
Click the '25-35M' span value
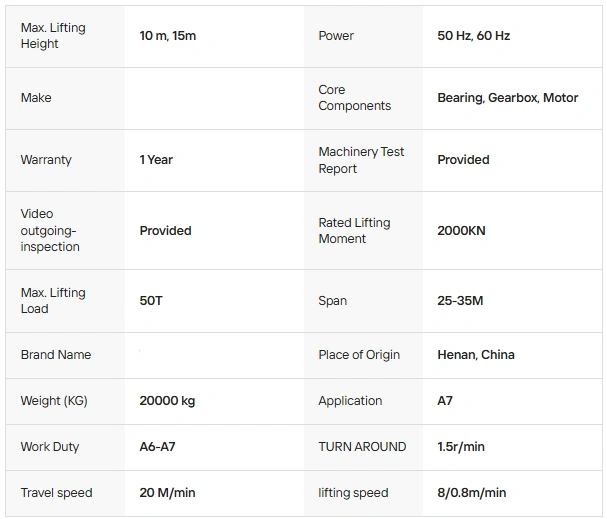point(460,301)
